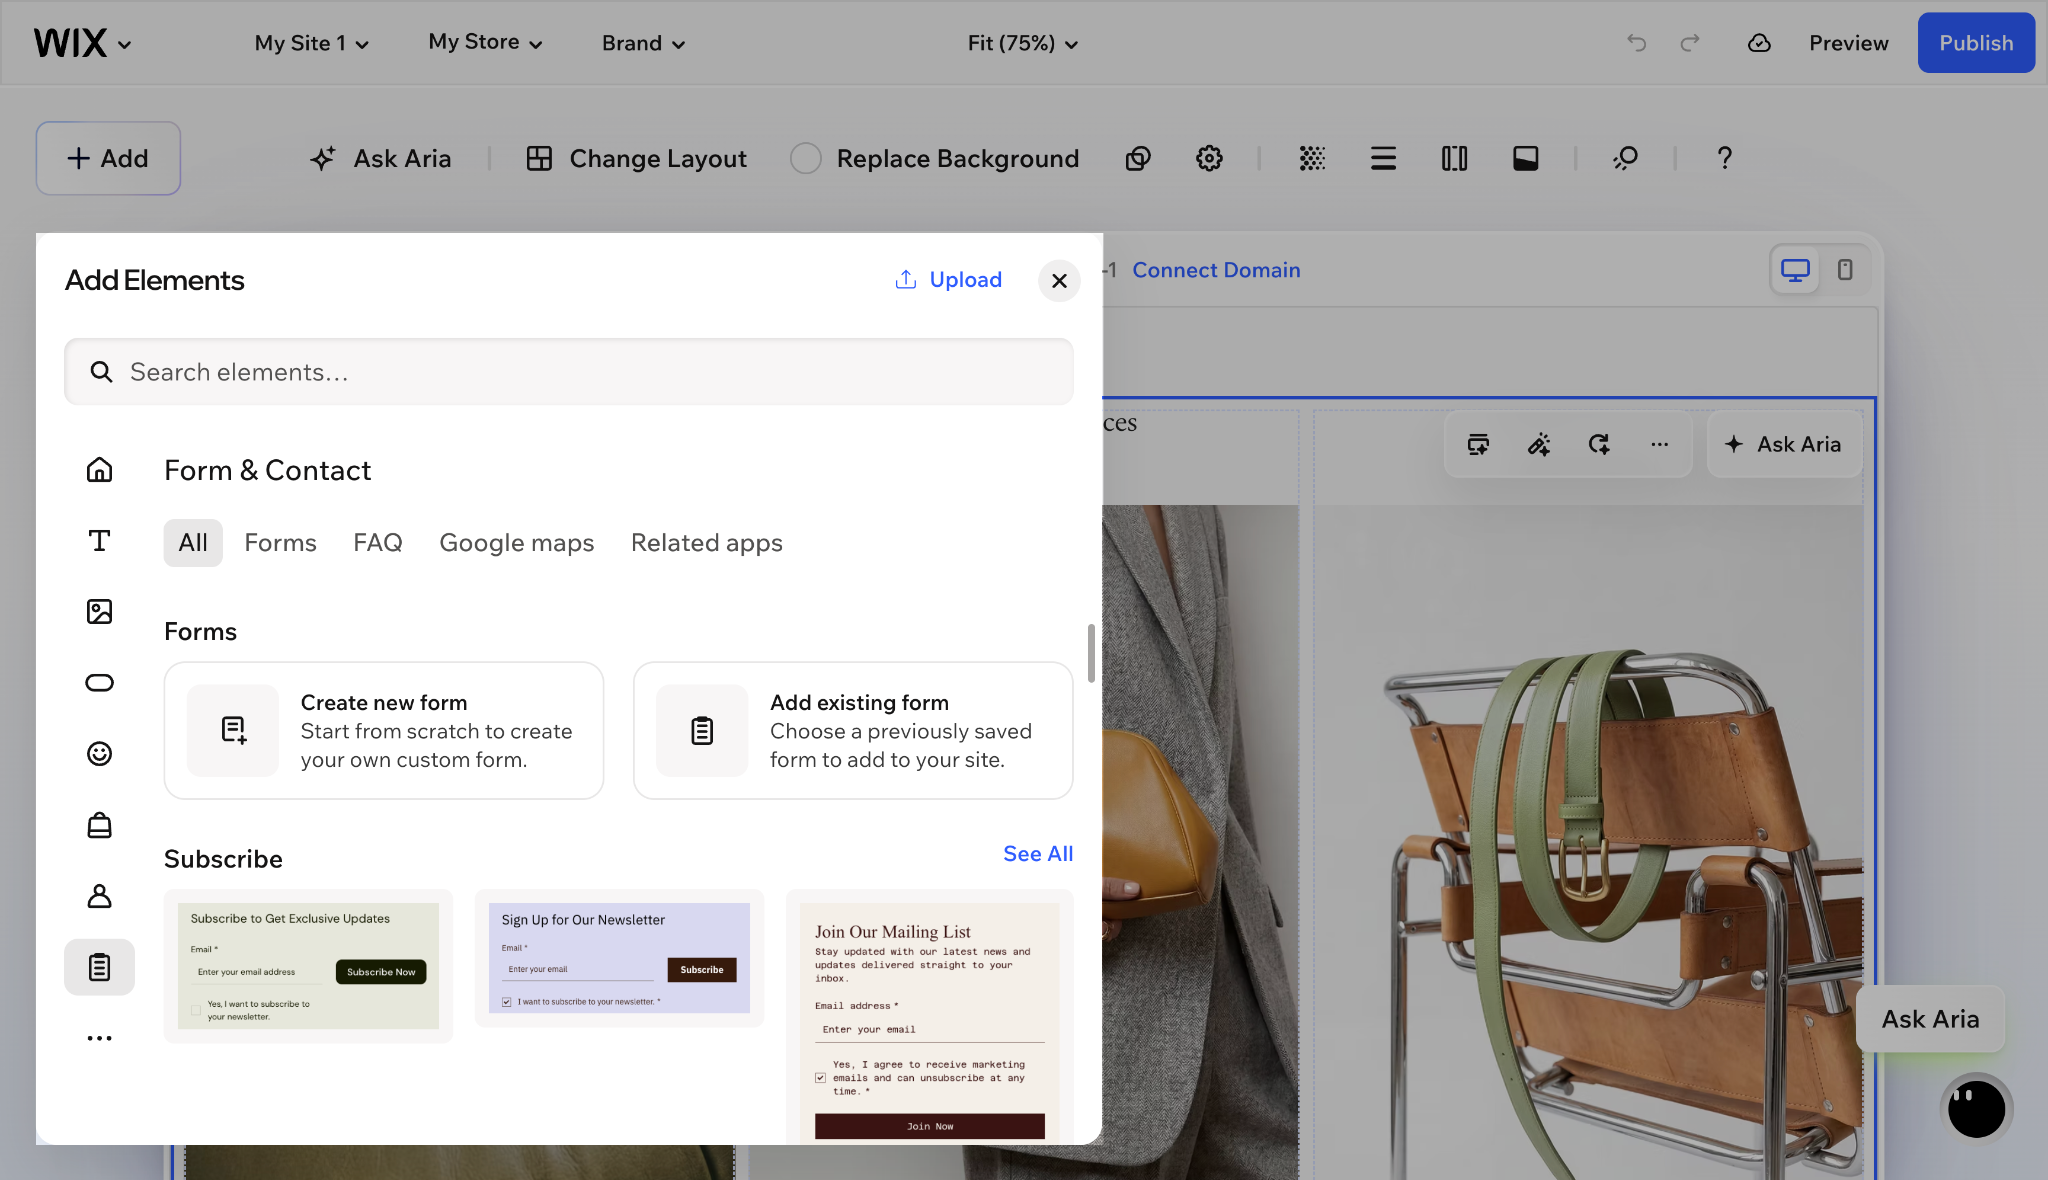Image resolution: width=2048 pixels, height=1180 pixels.
Task: Select the Button elements sidebar icon
Action: 99,682
